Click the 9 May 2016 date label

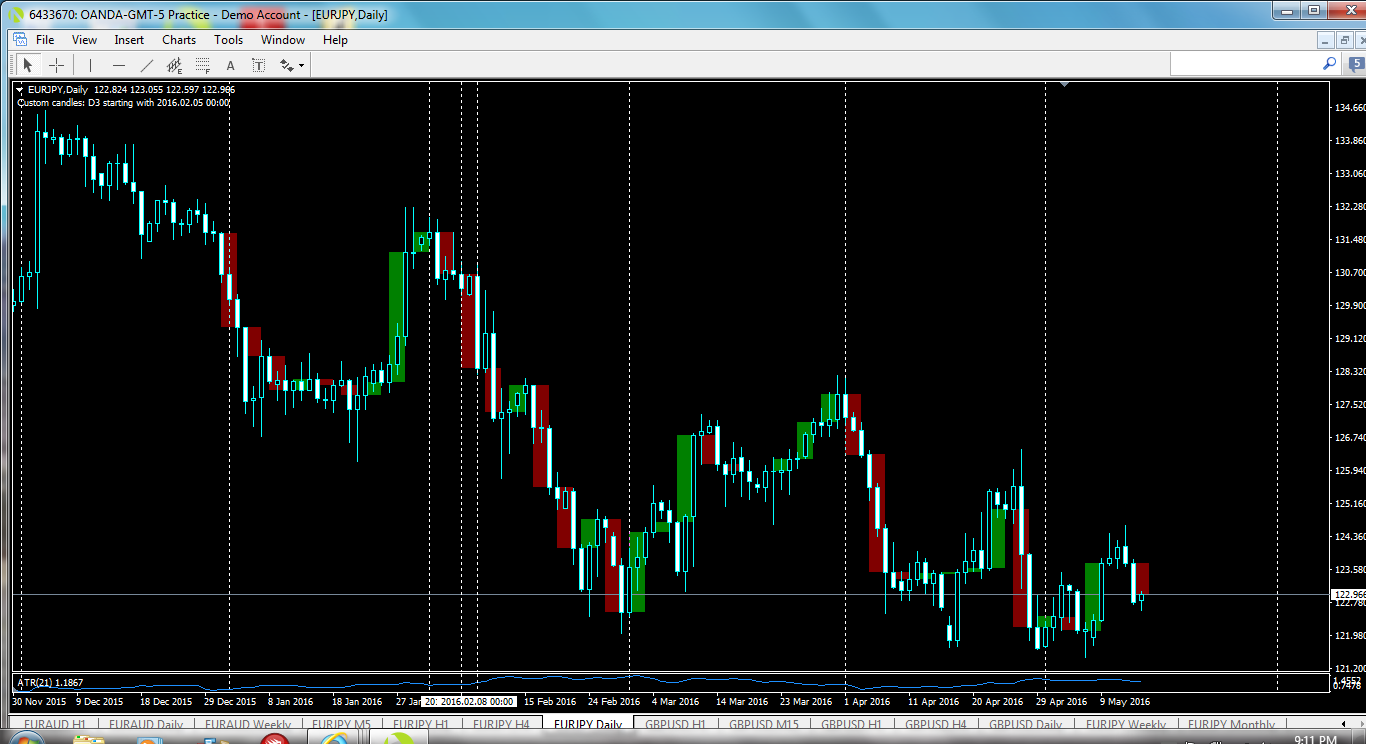tap(1125, 702)
